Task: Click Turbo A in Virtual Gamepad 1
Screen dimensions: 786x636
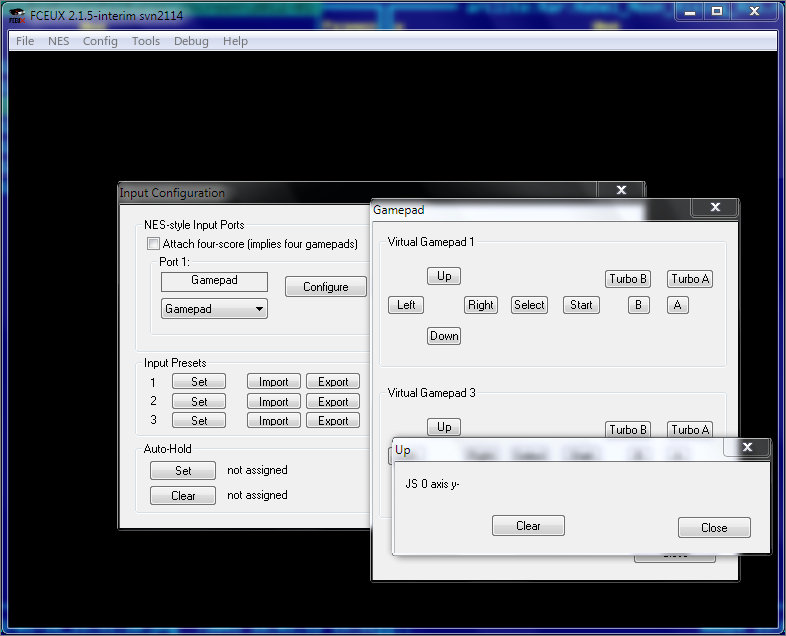Action: click(690, 279)
